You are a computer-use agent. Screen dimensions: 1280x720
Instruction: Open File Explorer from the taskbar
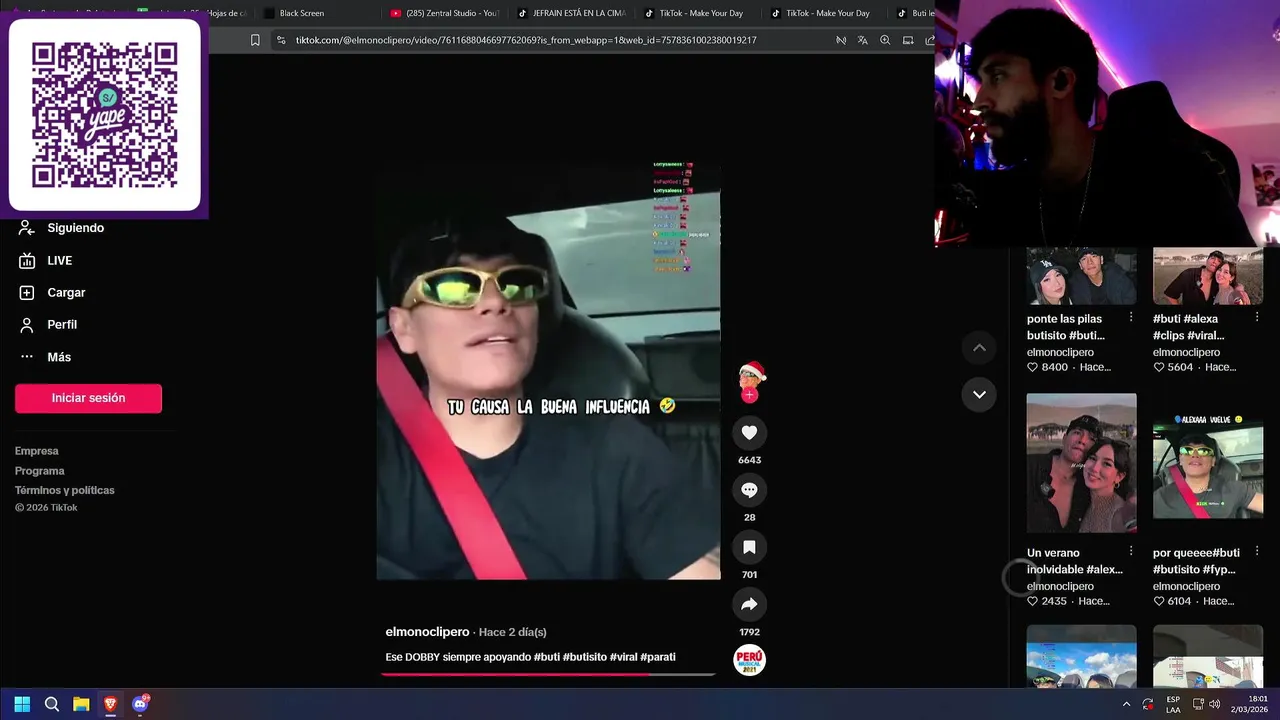click(x=81, y=704)
